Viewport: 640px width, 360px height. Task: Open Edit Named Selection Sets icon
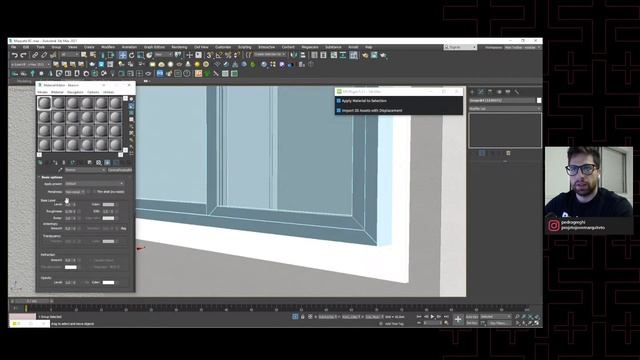[249, 55]
